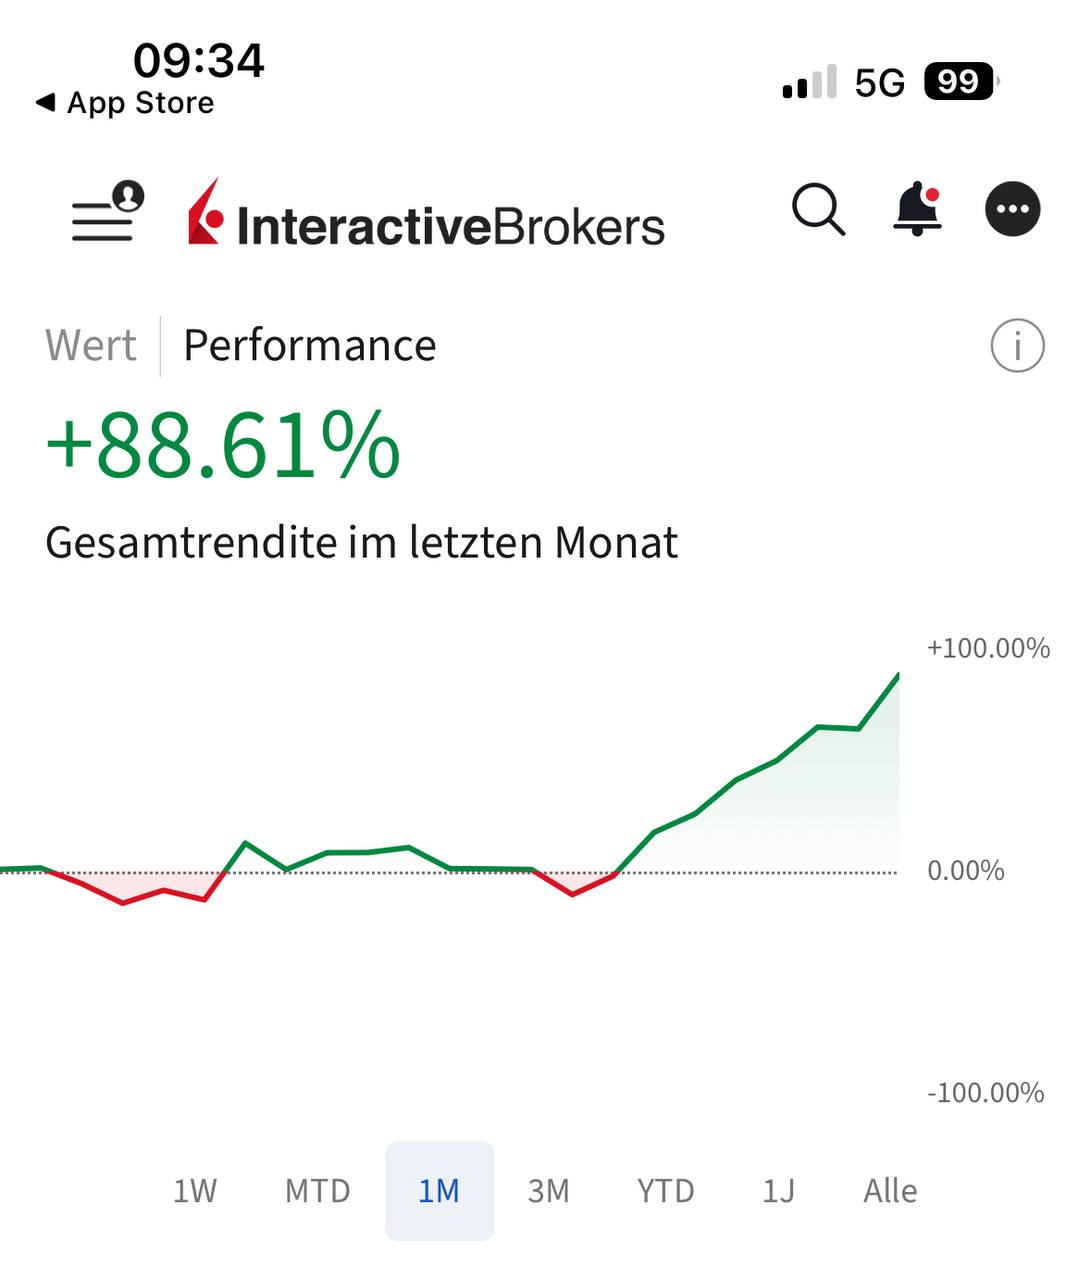Show the 1J yearly range

pos(778,1191)
